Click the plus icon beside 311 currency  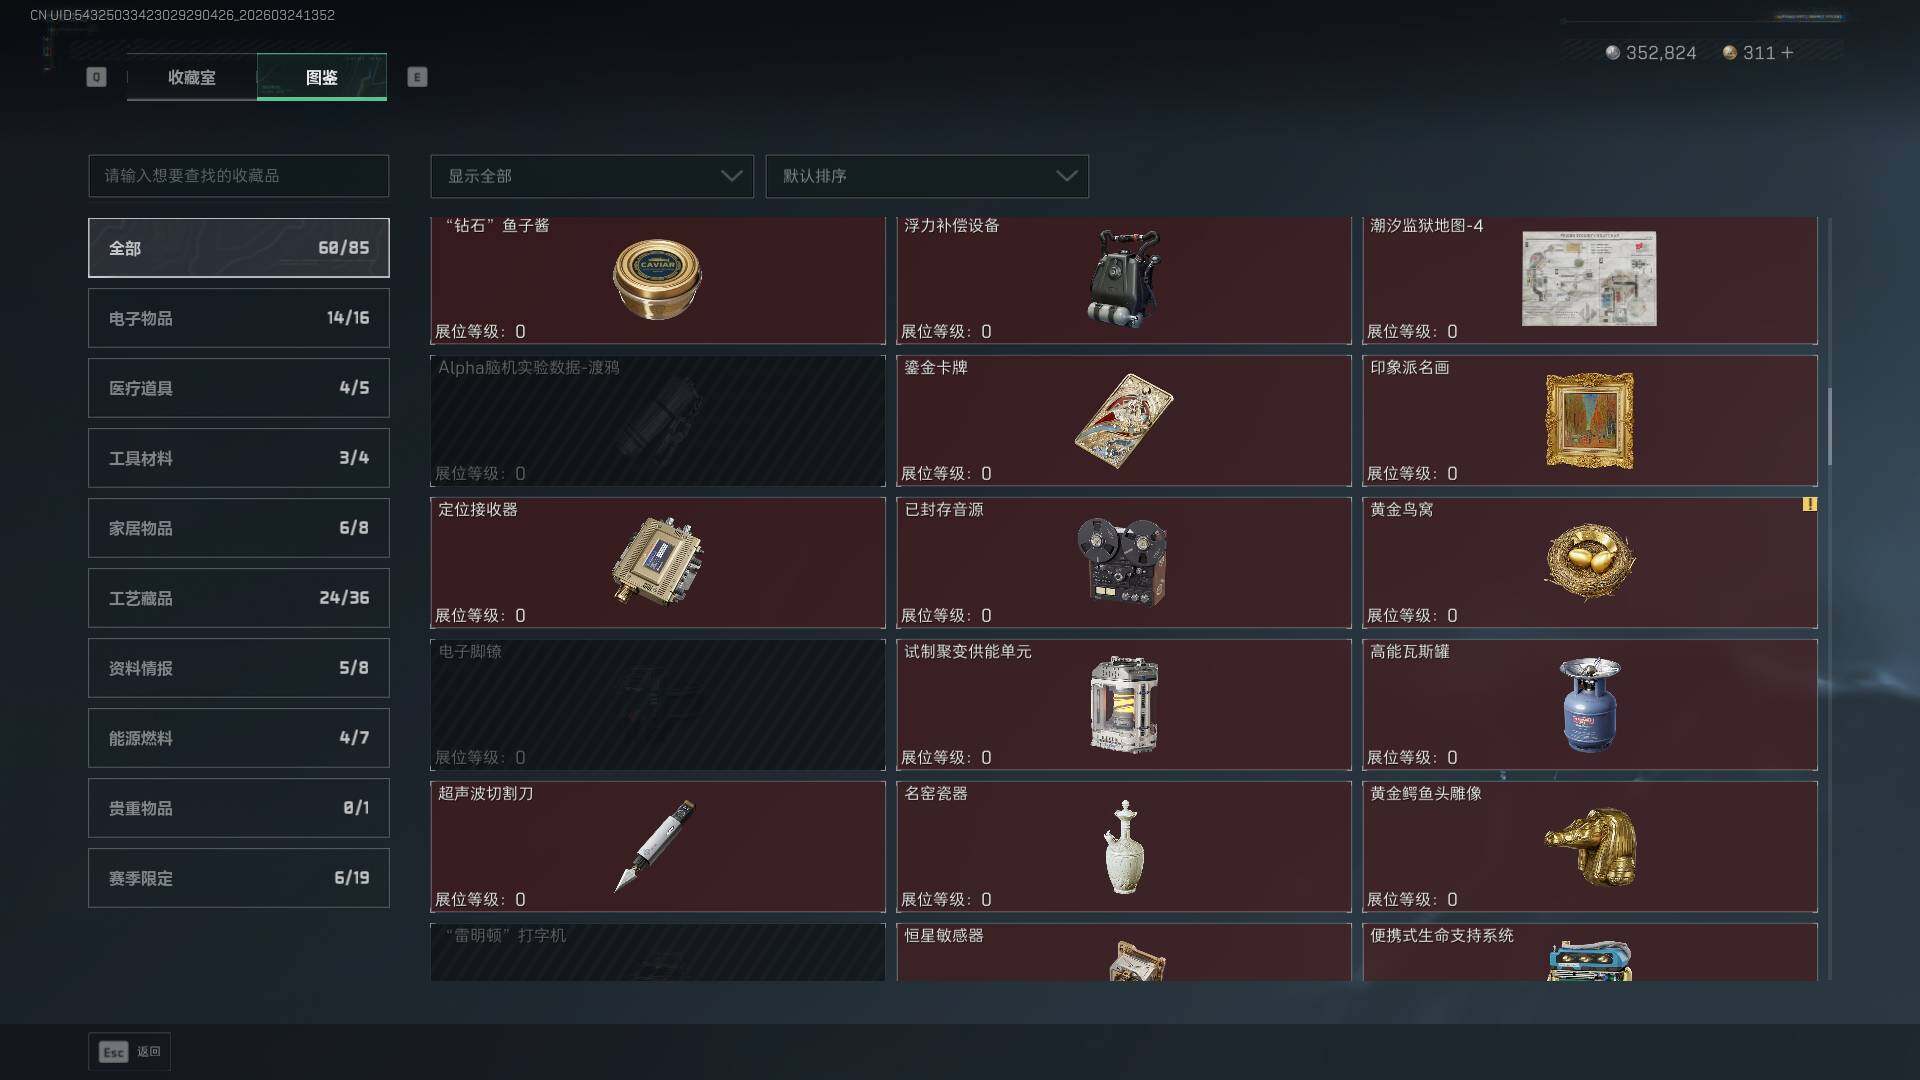[1787, 53]
